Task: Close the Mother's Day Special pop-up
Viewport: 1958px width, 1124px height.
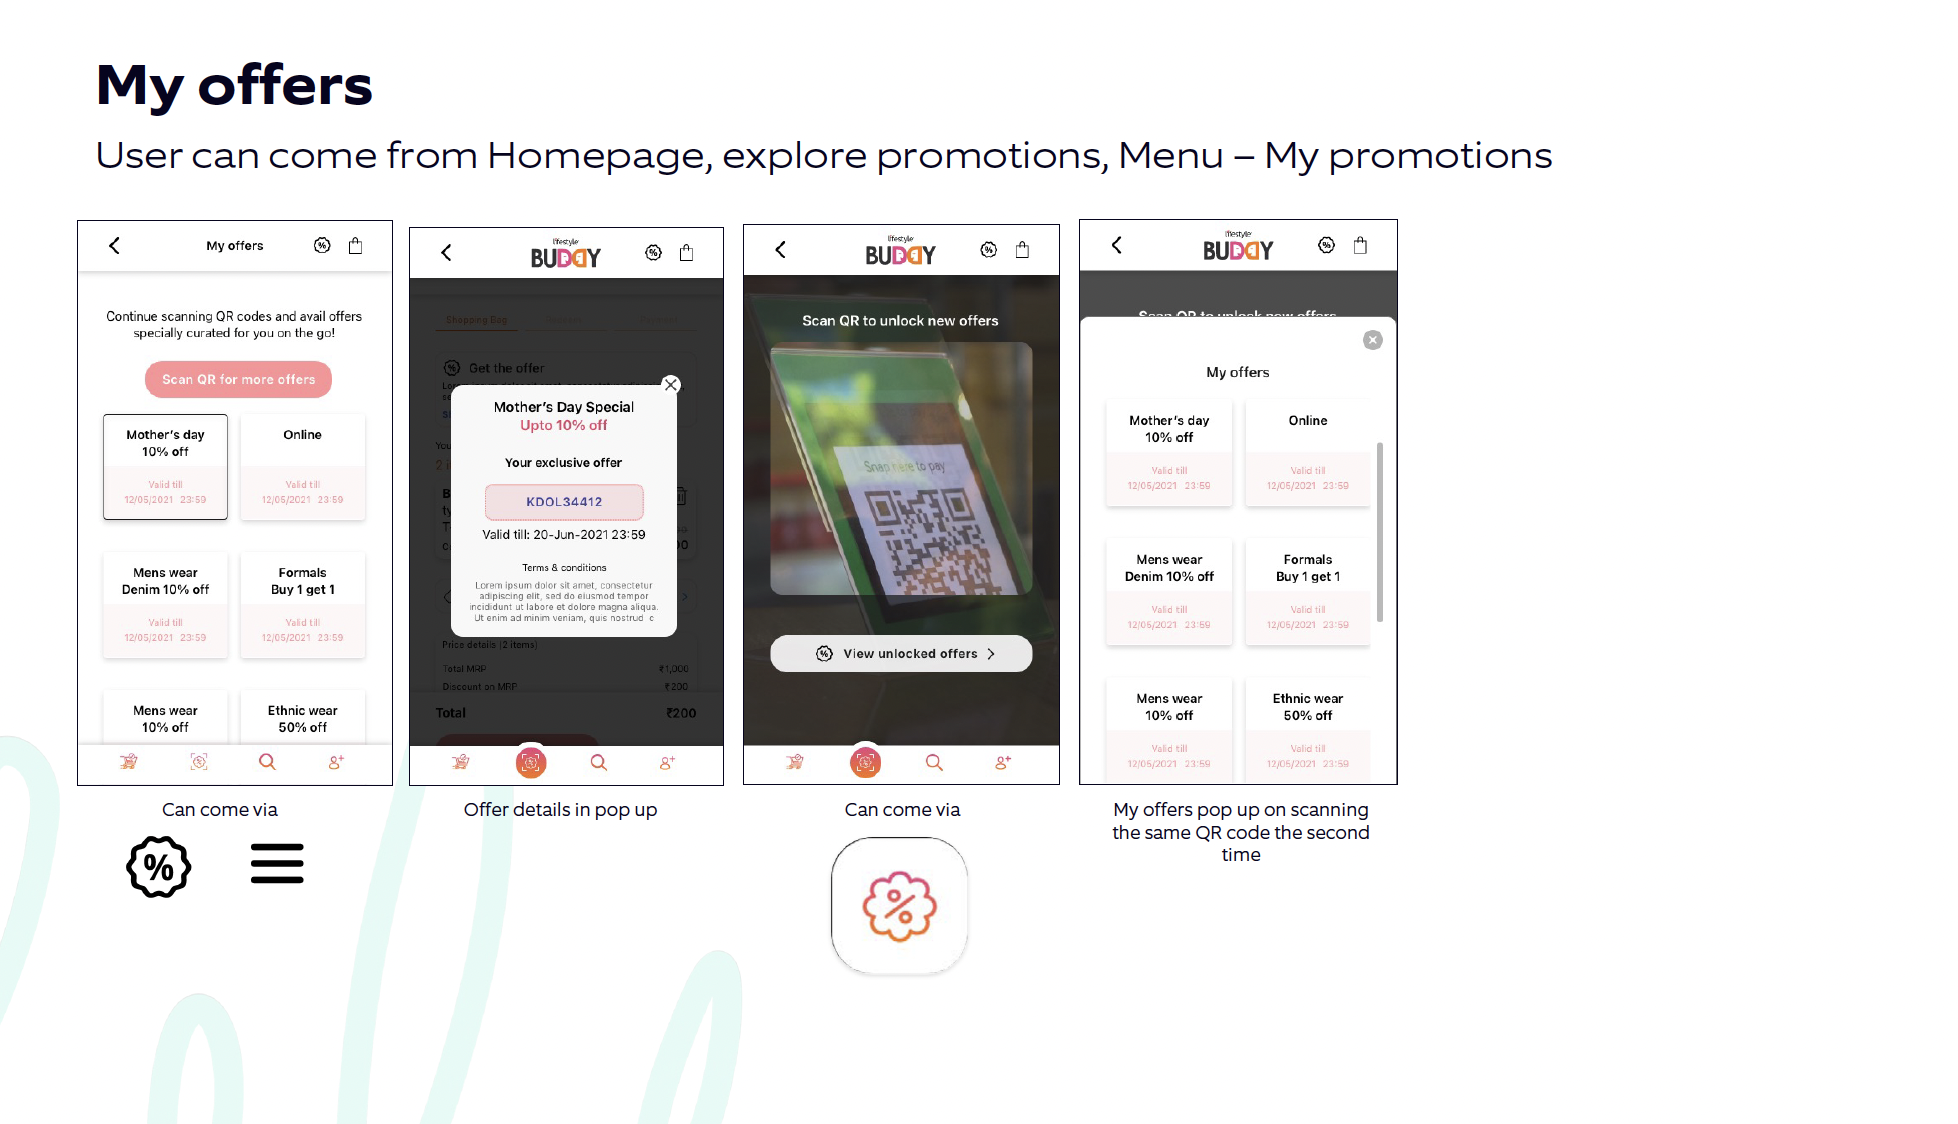Action: pos(671,385)
